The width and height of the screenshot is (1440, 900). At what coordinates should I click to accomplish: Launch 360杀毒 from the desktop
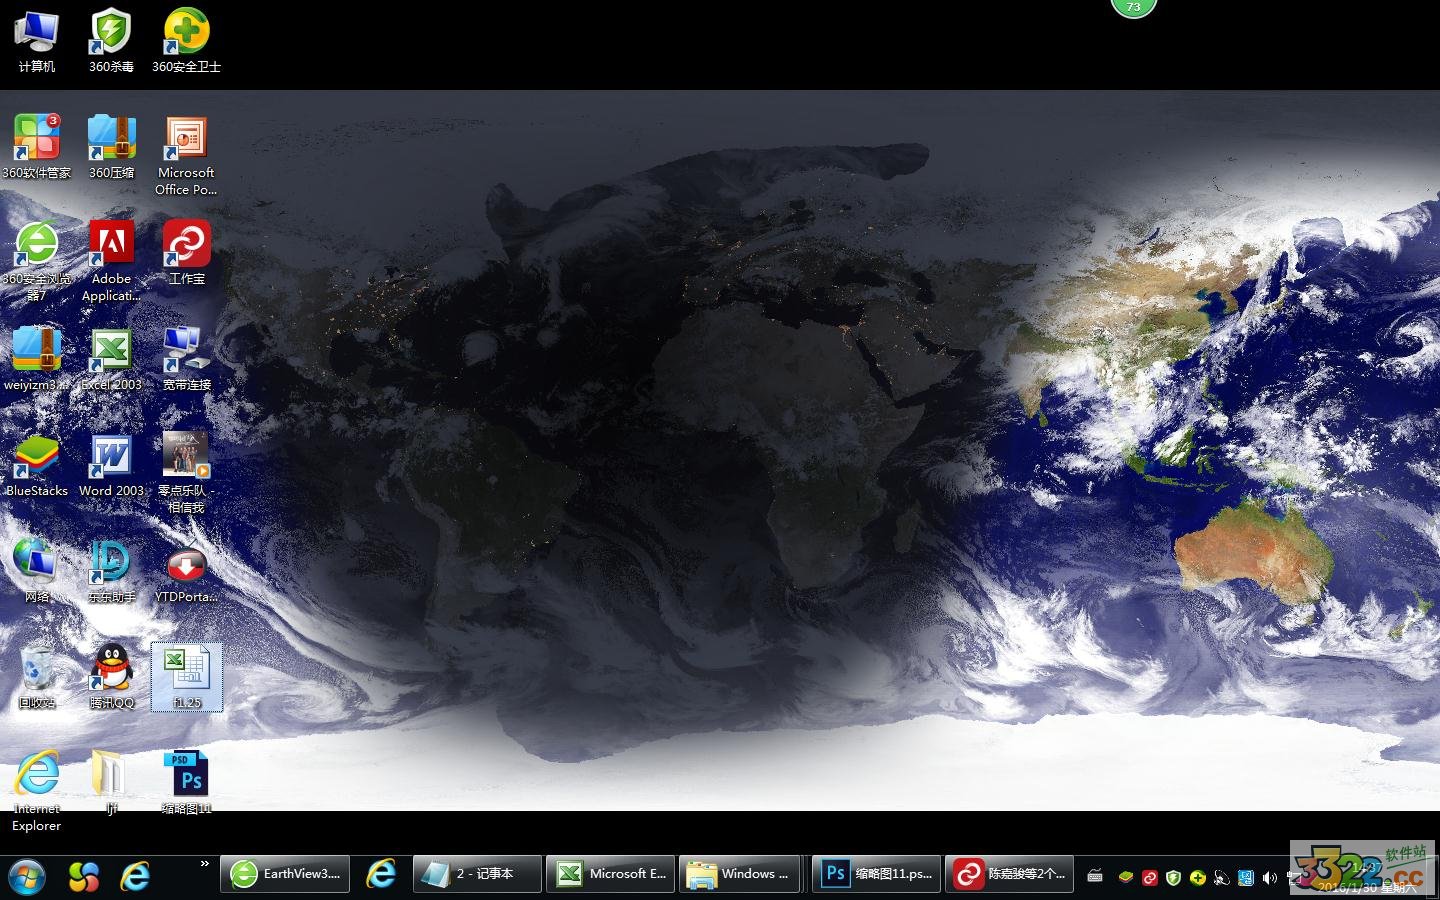111,41
